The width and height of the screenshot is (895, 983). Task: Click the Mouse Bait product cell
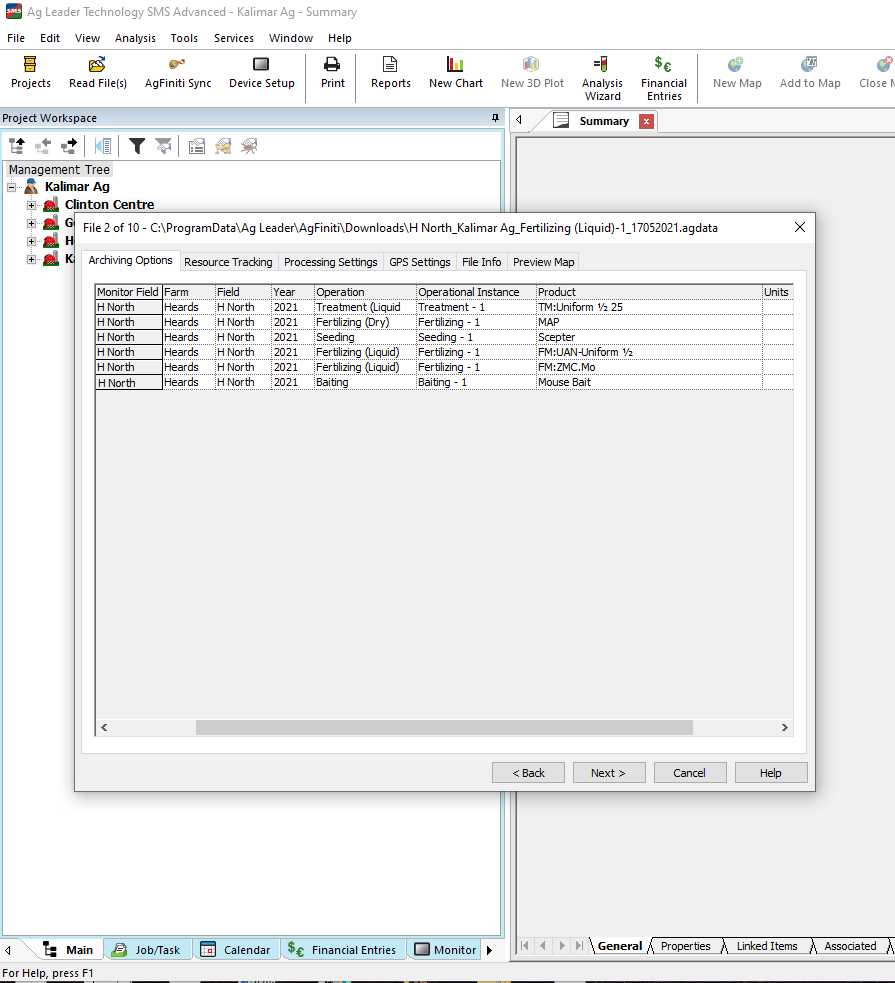click(649, 382)
